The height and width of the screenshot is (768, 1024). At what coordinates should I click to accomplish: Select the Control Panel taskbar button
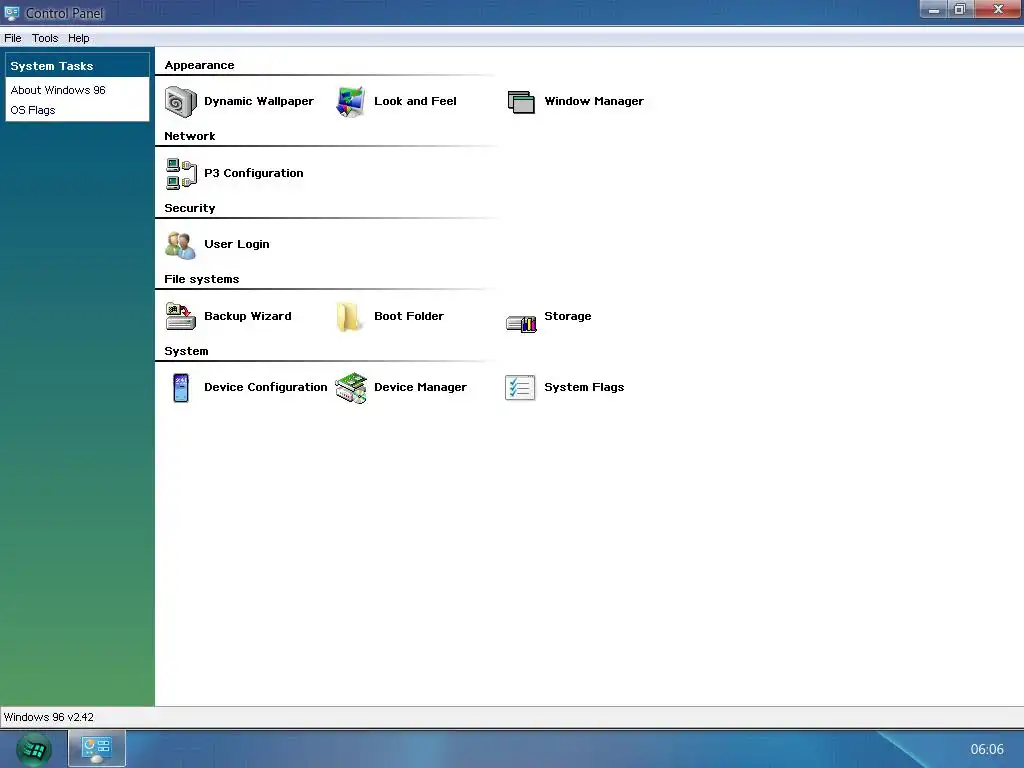[x=97, y=748]
